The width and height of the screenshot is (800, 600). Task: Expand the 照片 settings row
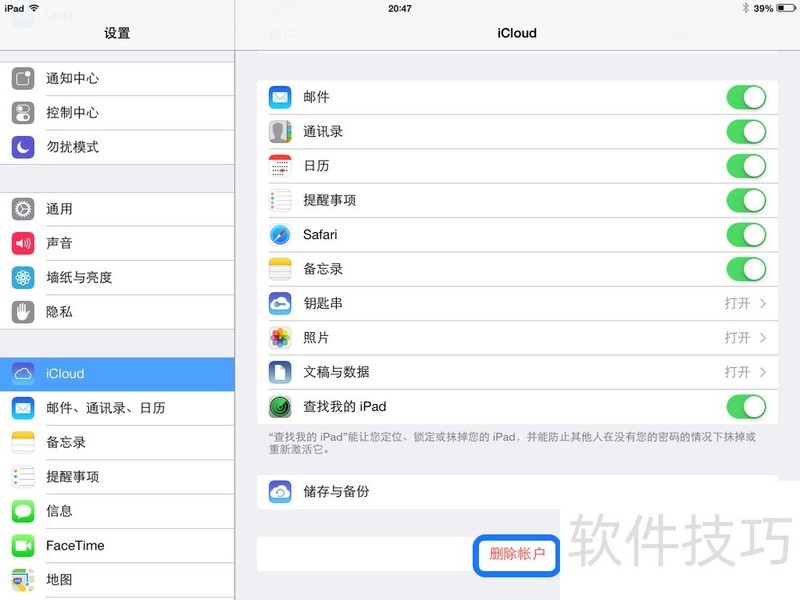(x=766, y=338)
